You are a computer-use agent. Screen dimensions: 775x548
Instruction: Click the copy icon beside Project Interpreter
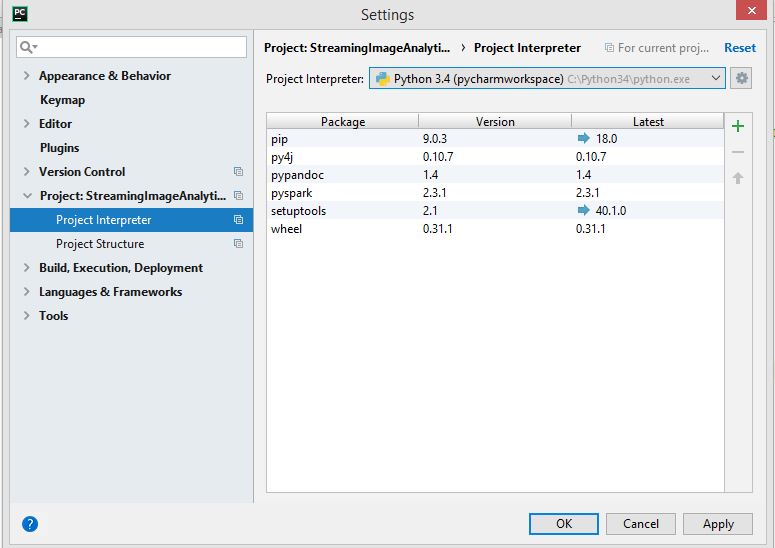point(238,219)
